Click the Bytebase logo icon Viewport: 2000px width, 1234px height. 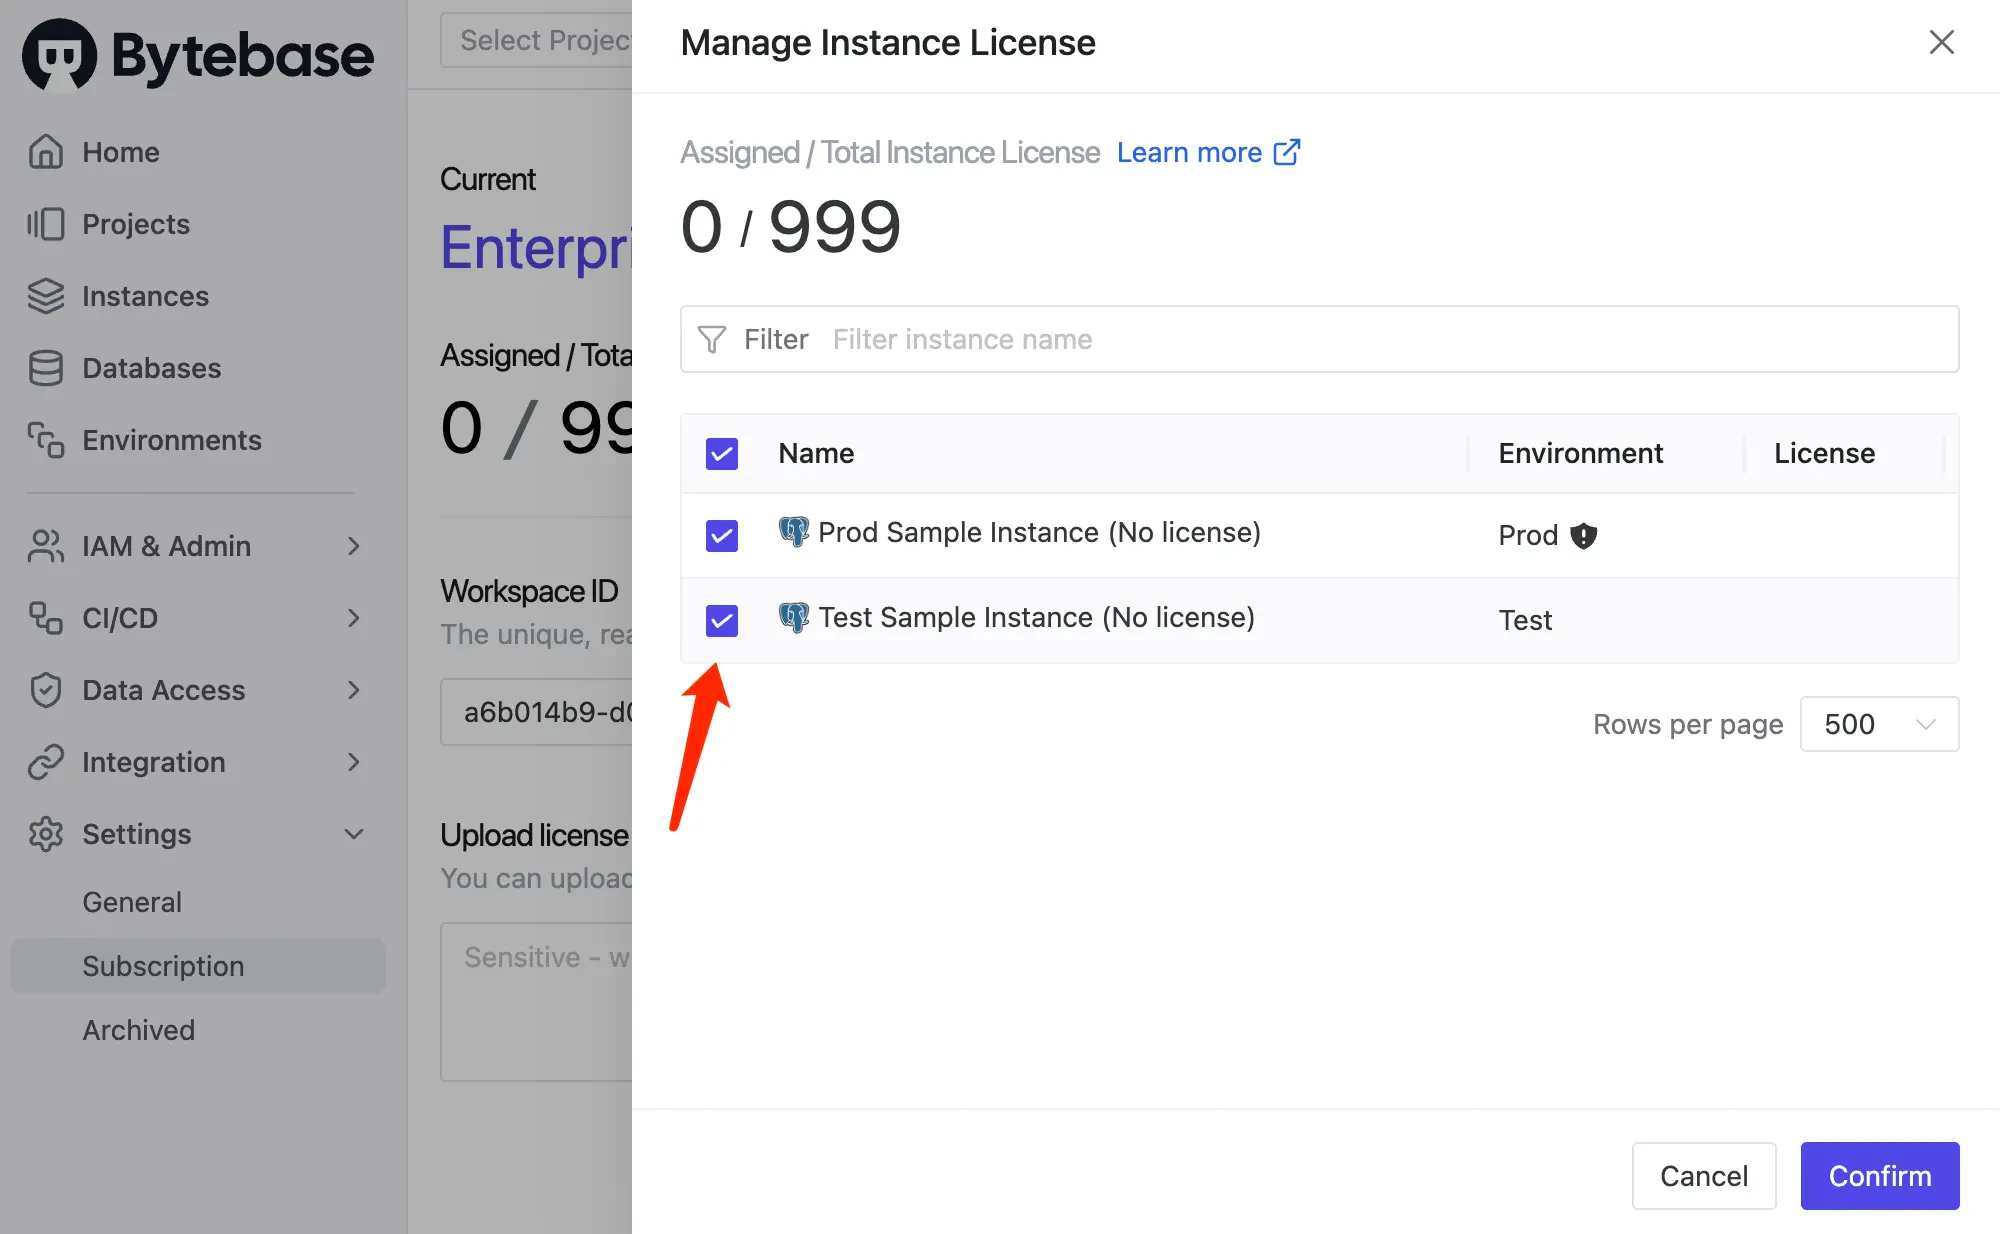pyautogui.click(x=55, y=55)
